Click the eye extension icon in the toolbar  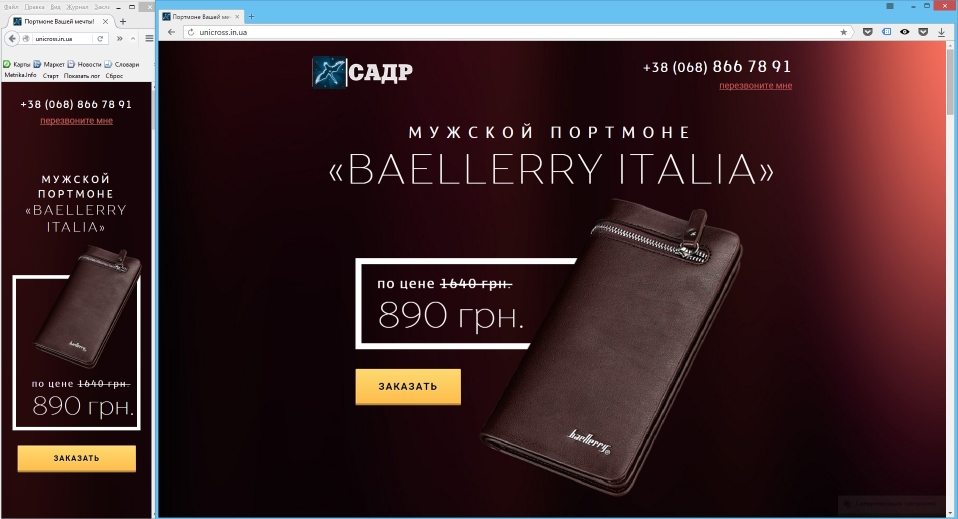905,32
